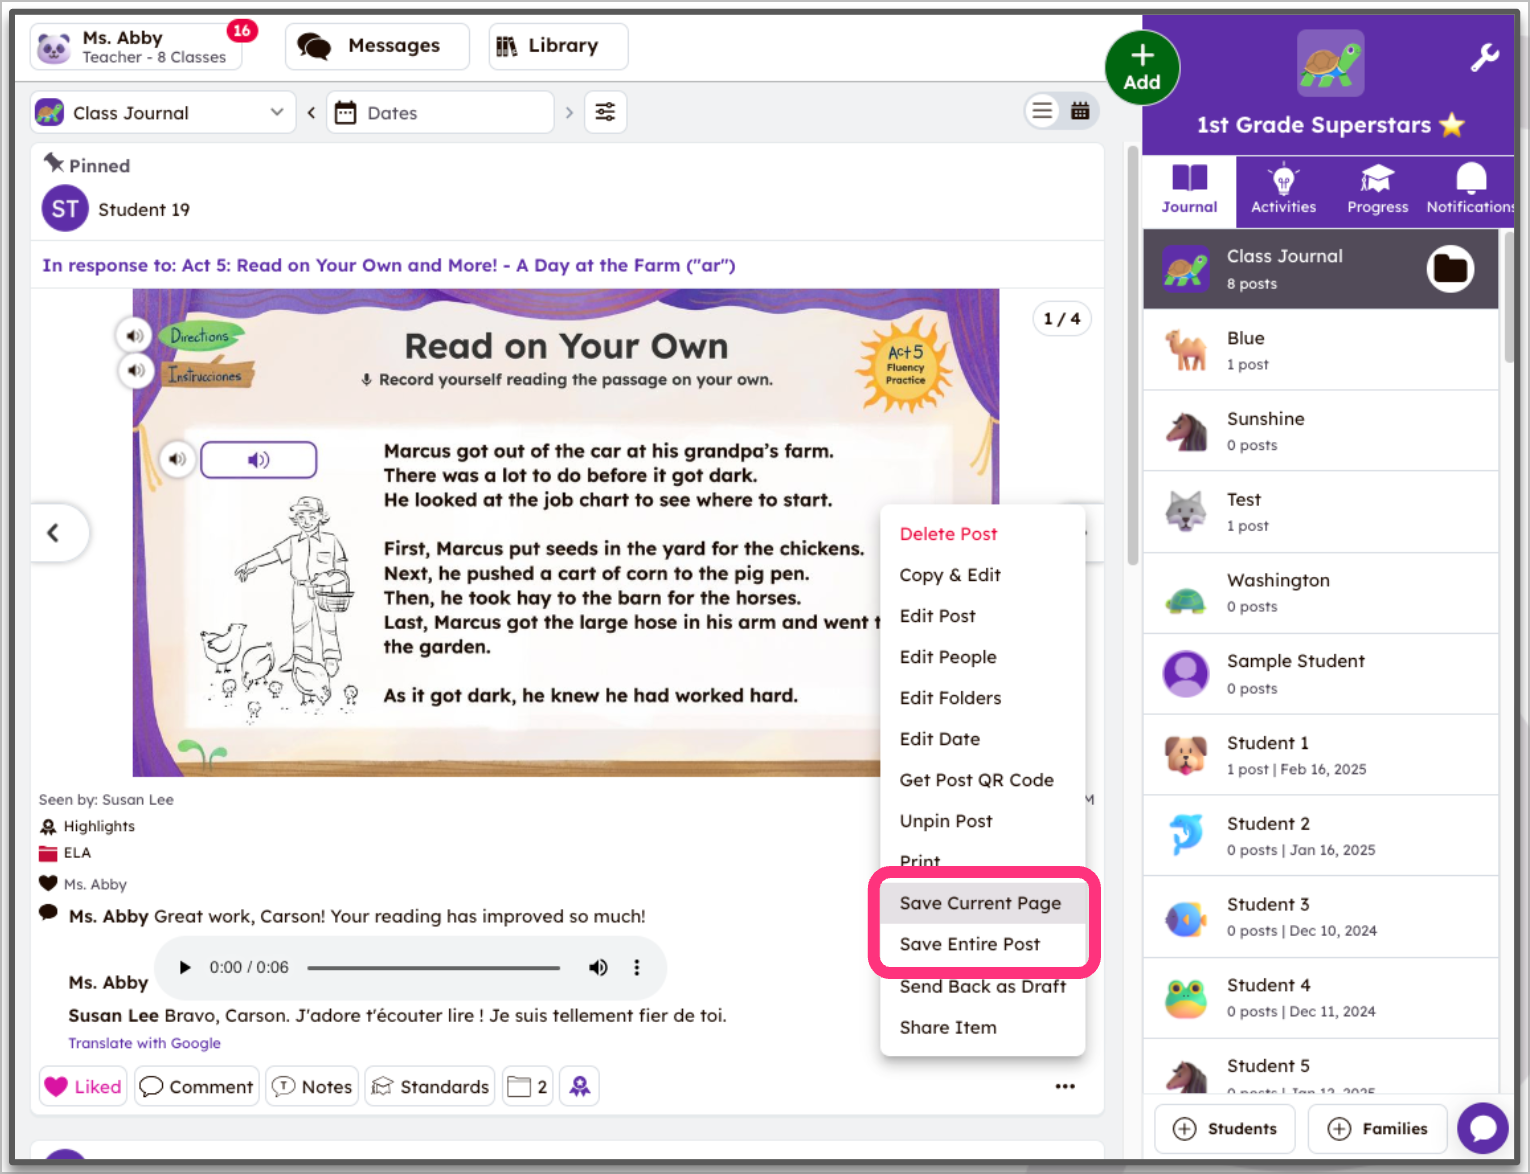Open filter options beside the Dates field

coord(605,111)
